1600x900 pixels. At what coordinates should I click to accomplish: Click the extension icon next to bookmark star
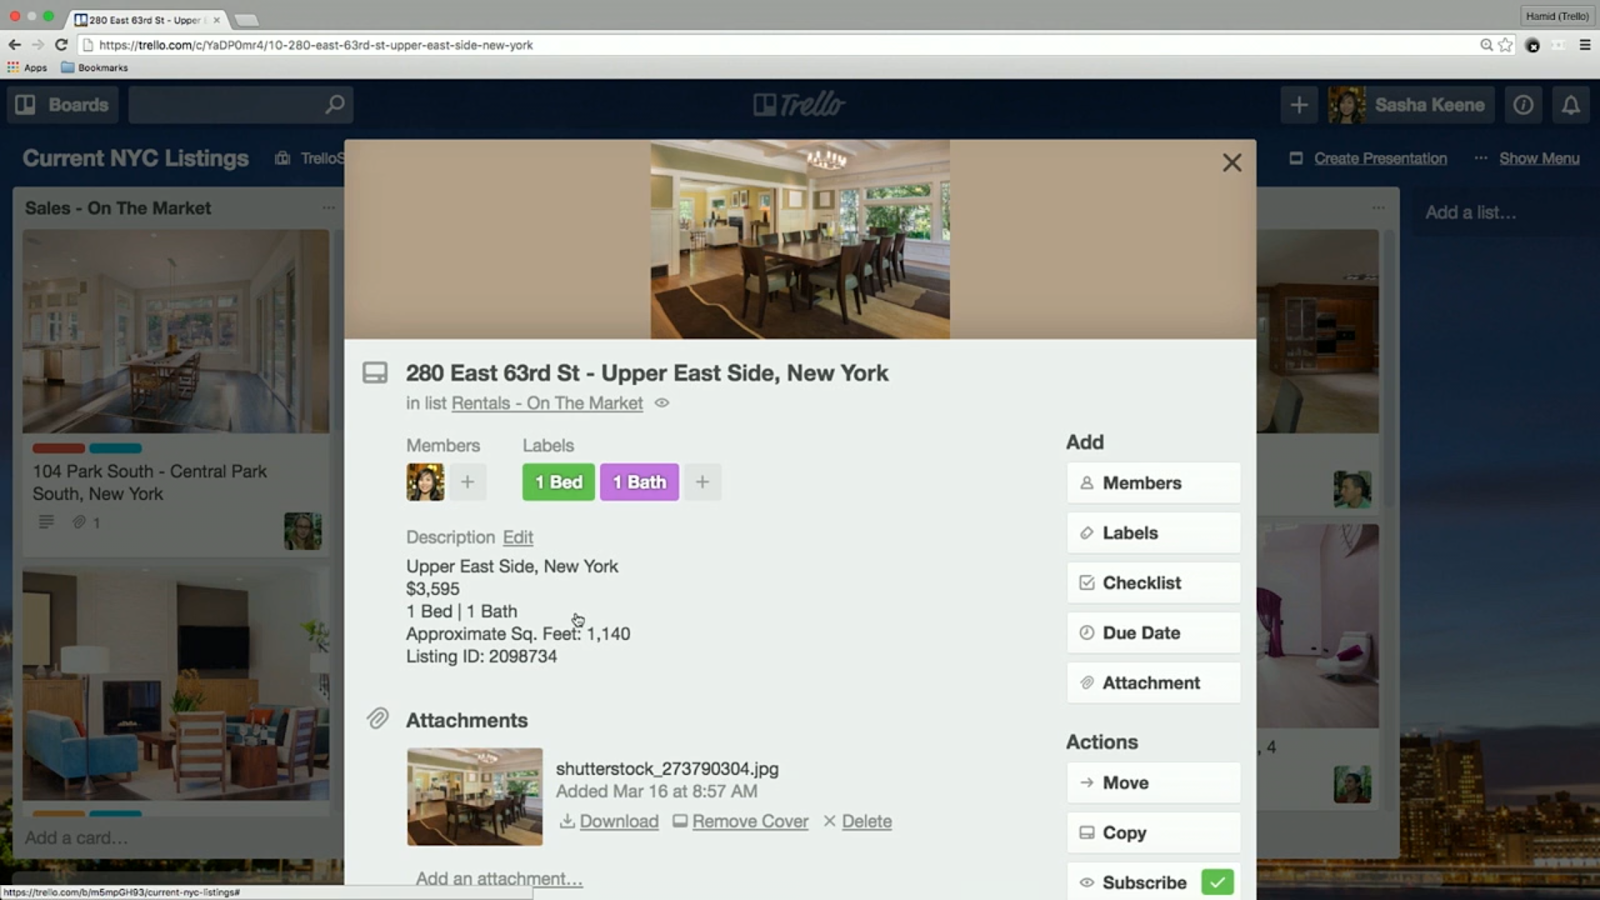tap(1533, 45)
